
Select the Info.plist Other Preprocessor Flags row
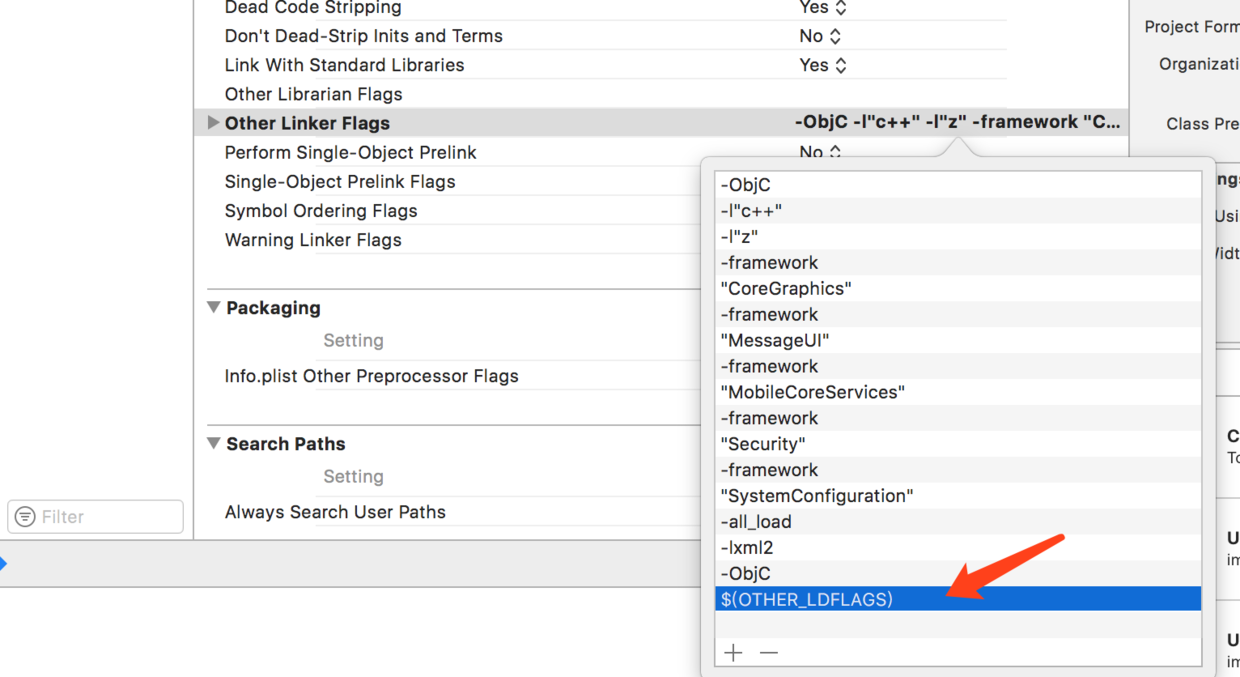pos(371,376)
